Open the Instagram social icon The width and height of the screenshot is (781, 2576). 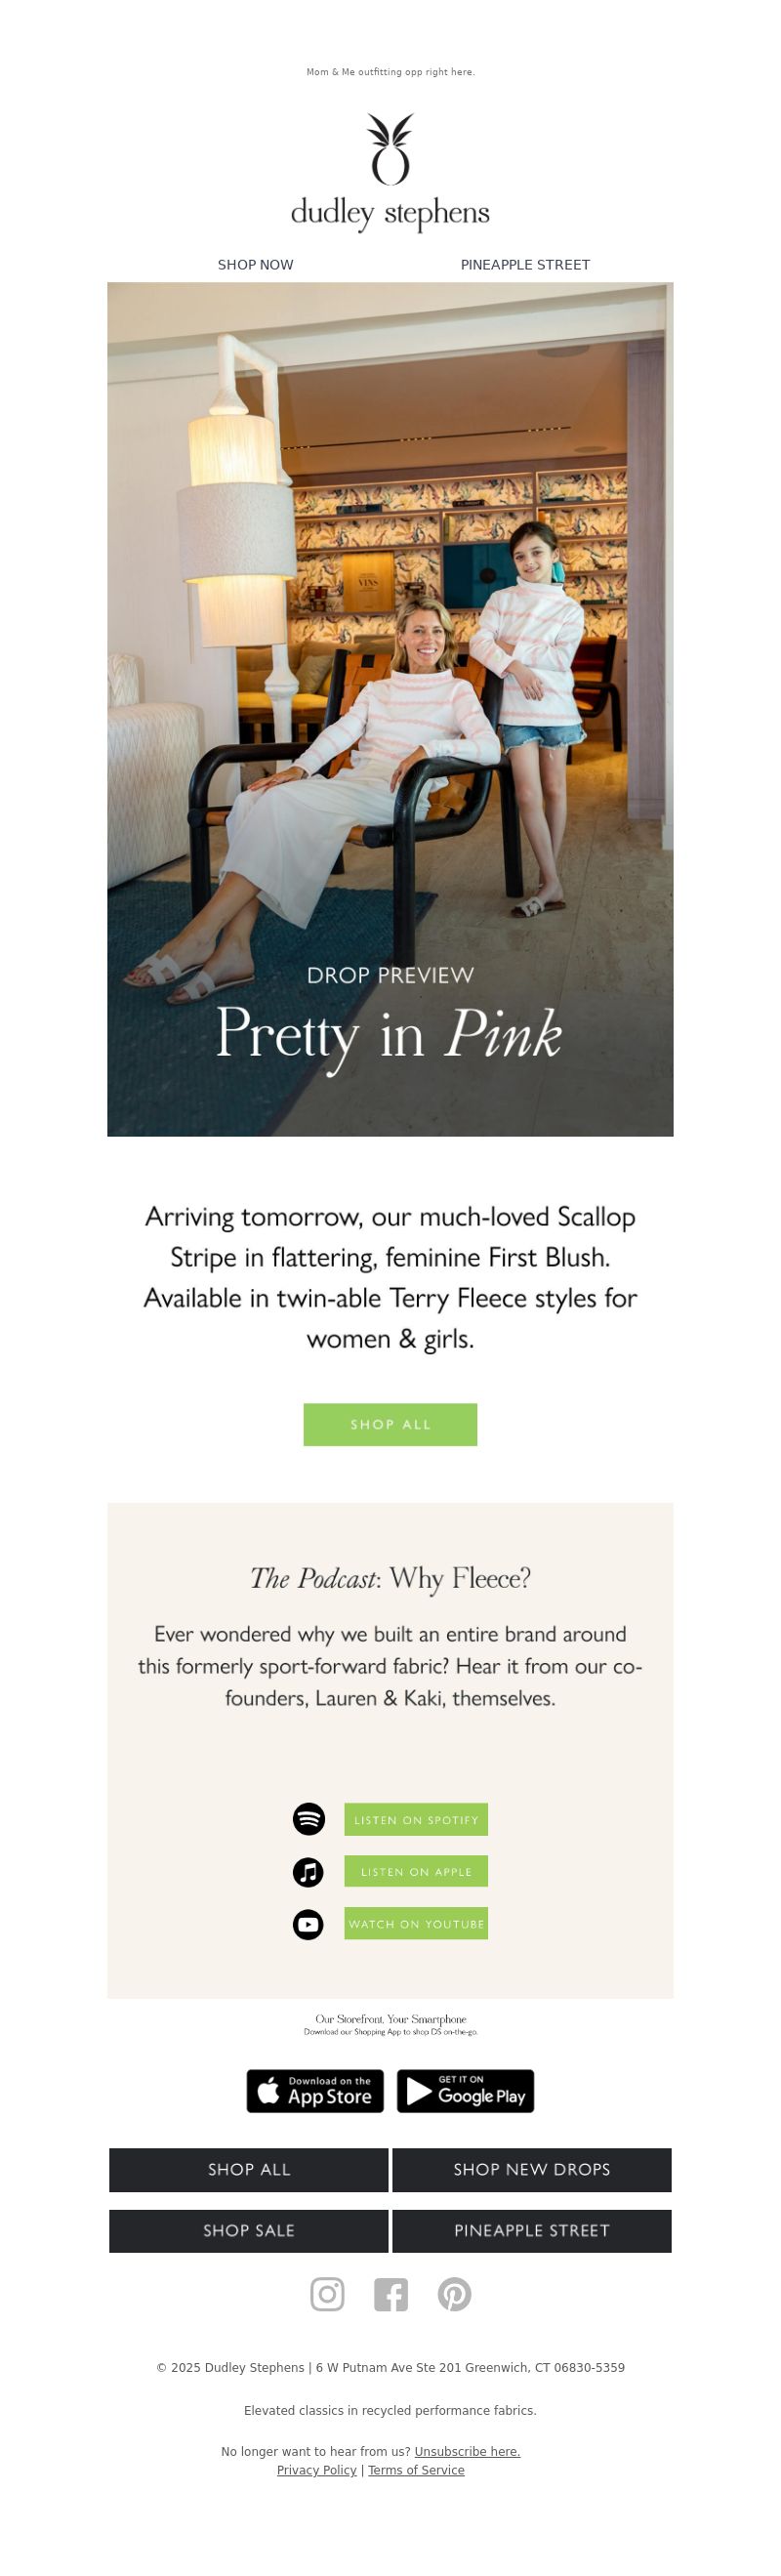point(327,2294)
